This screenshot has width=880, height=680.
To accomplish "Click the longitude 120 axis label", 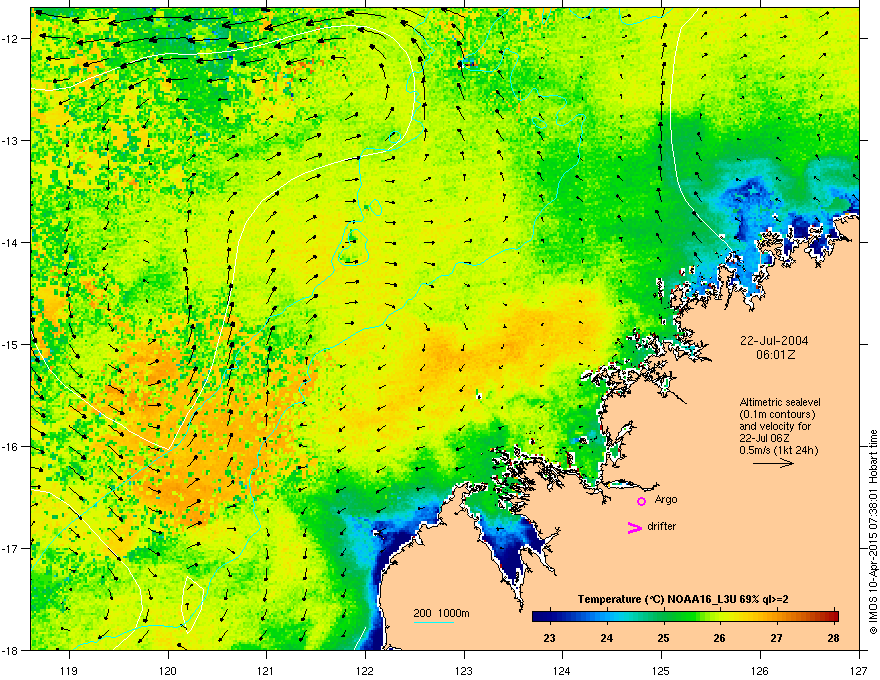I will [168, 670].
